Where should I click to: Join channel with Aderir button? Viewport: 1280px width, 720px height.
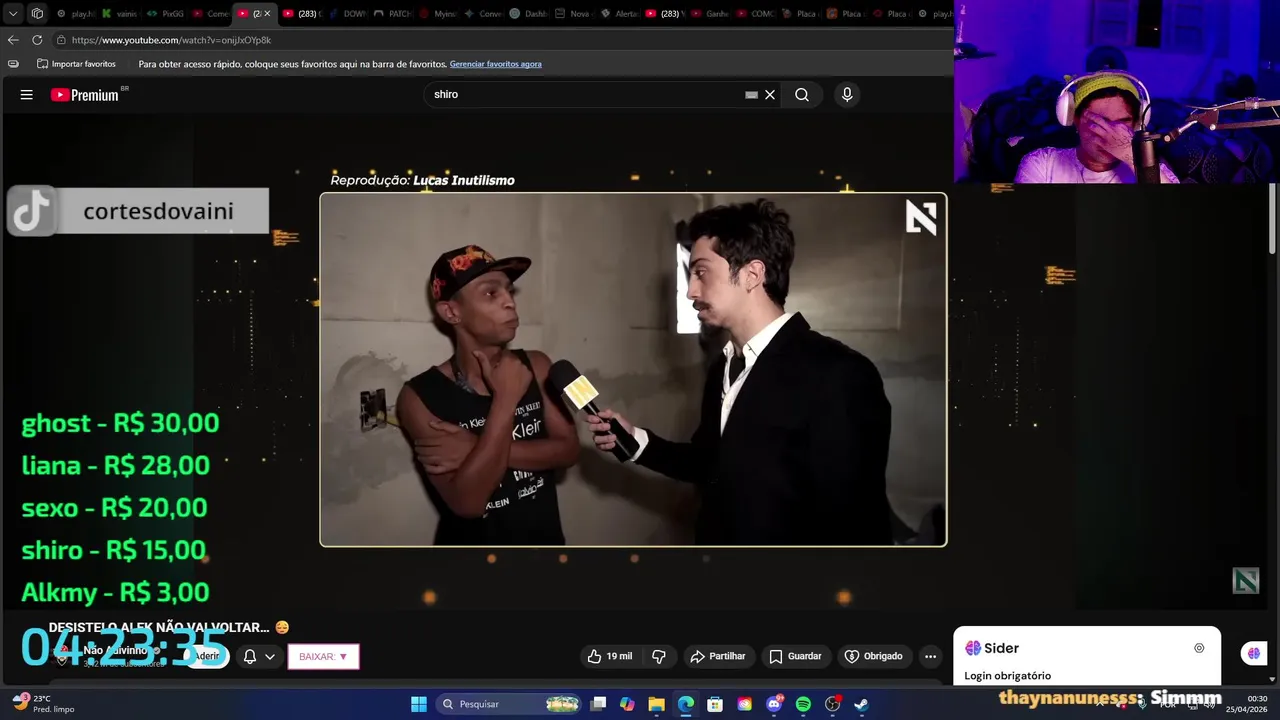tap(207, 656)
